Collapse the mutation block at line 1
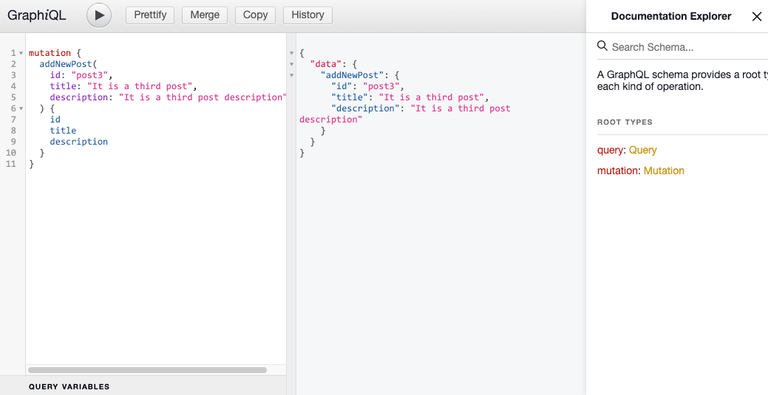The width and height of the screenshot is (768, 395). point(21,53)
